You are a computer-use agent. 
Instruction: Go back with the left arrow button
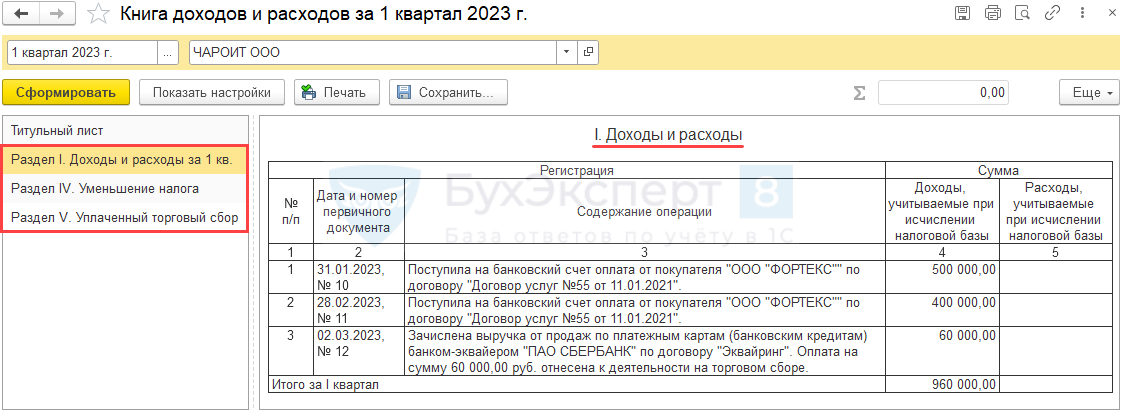[x=21, y=14]
